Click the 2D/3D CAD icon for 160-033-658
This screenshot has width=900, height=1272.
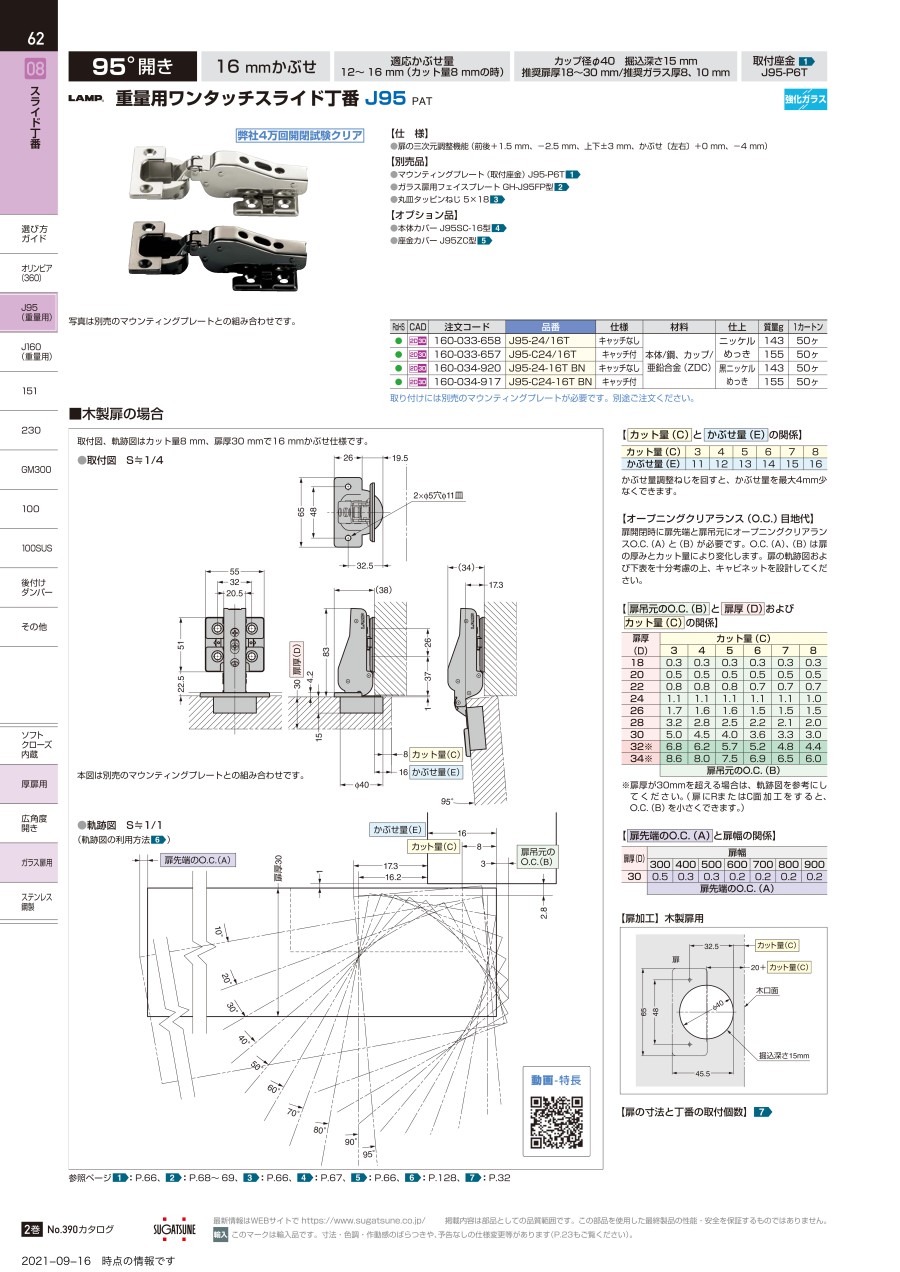pos(418,341)
